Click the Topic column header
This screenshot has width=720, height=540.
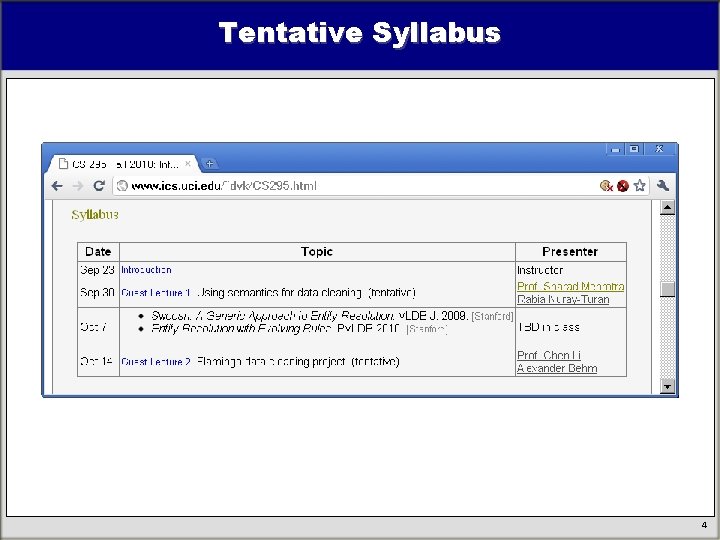[x=317, y=252]
